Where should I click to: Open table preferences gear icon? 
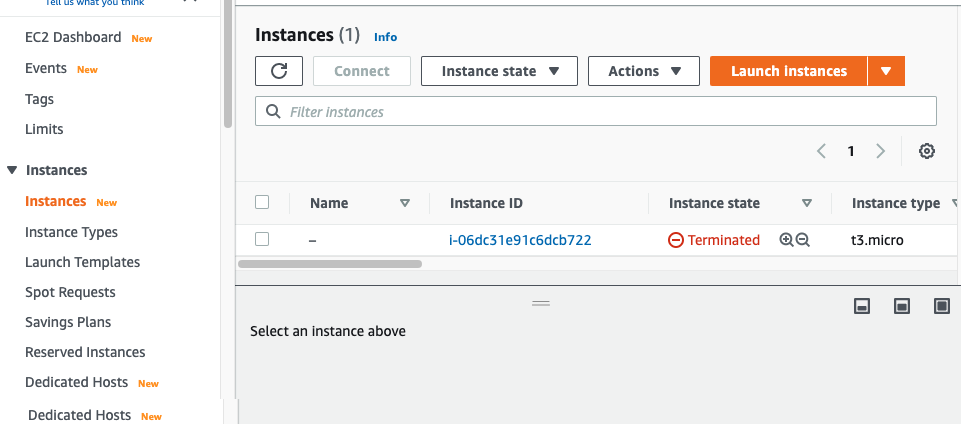click(x=927, y=151)
